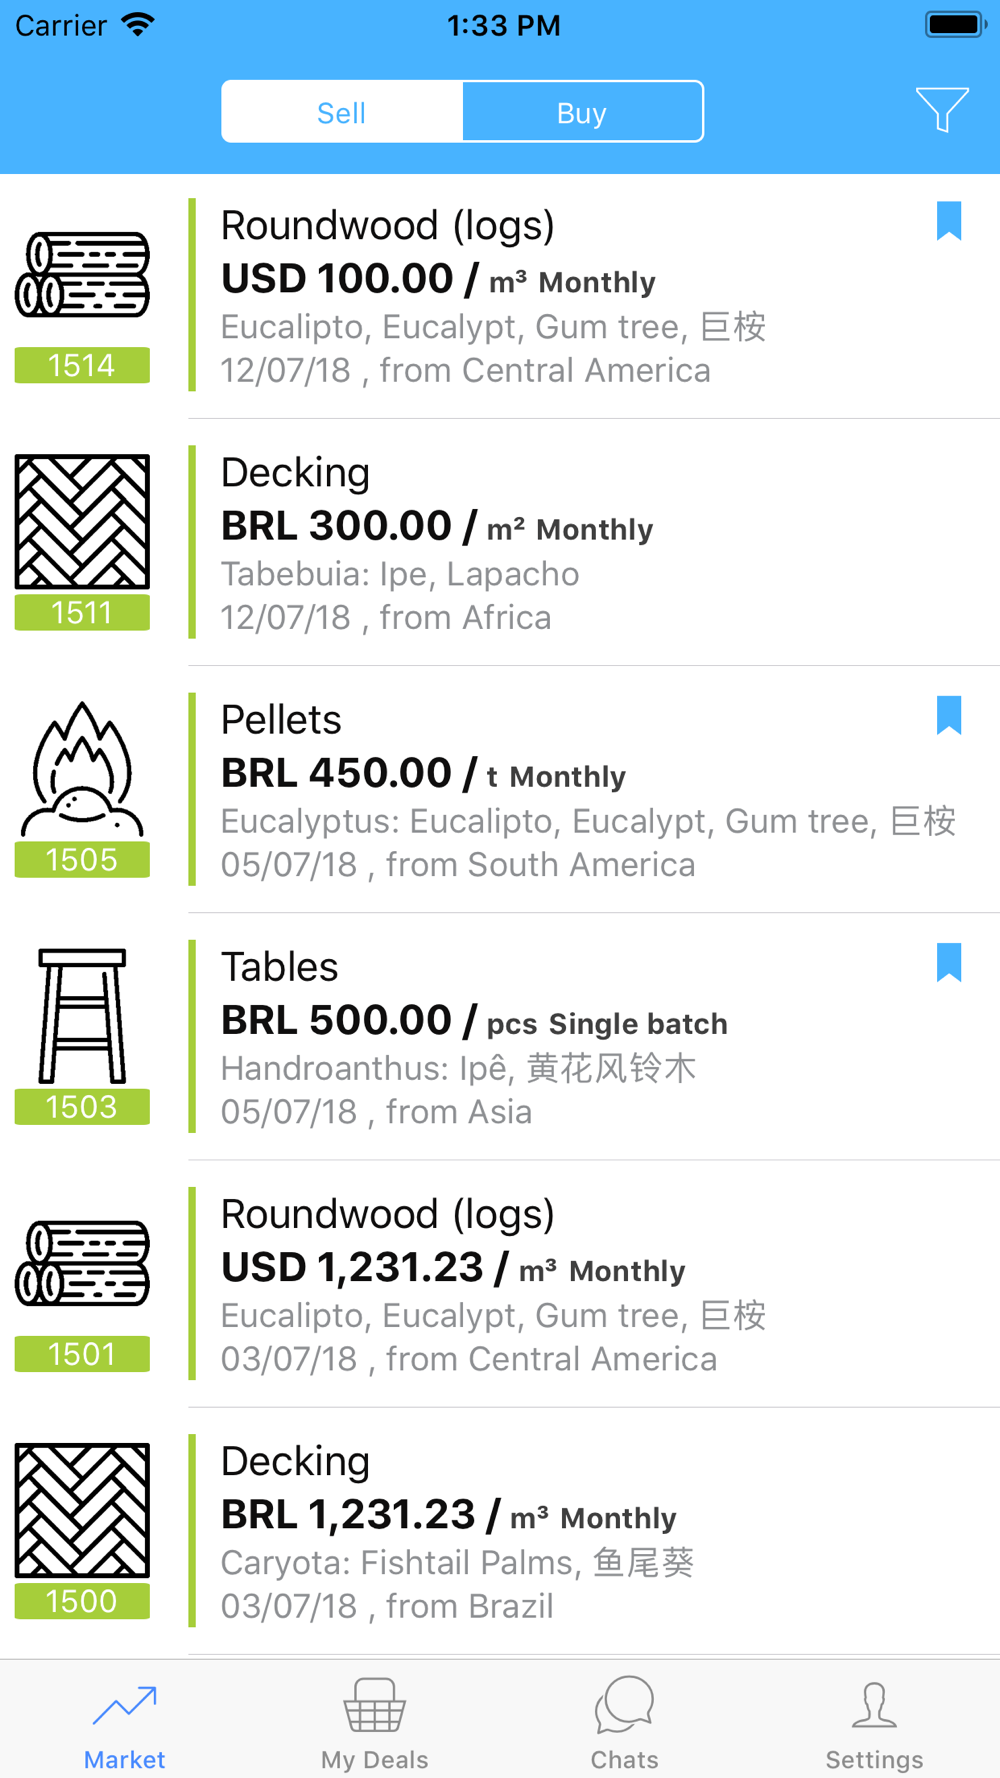The image size is (1000, 1778).
Task: Remove bookmark from Roundwood USD 100.00 listing
Action: pos(948,221)
